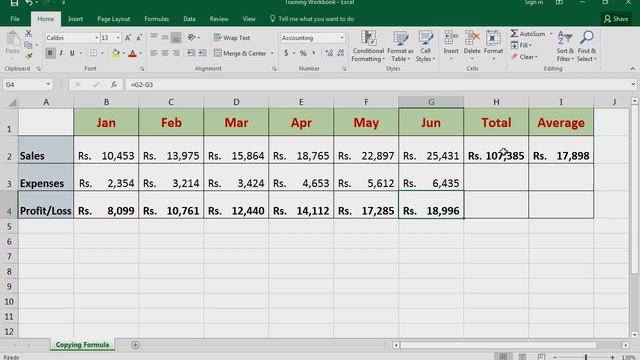Screen dimensions: 640x360
Task: Open the Fill button in Editing group
Action: 521,45
